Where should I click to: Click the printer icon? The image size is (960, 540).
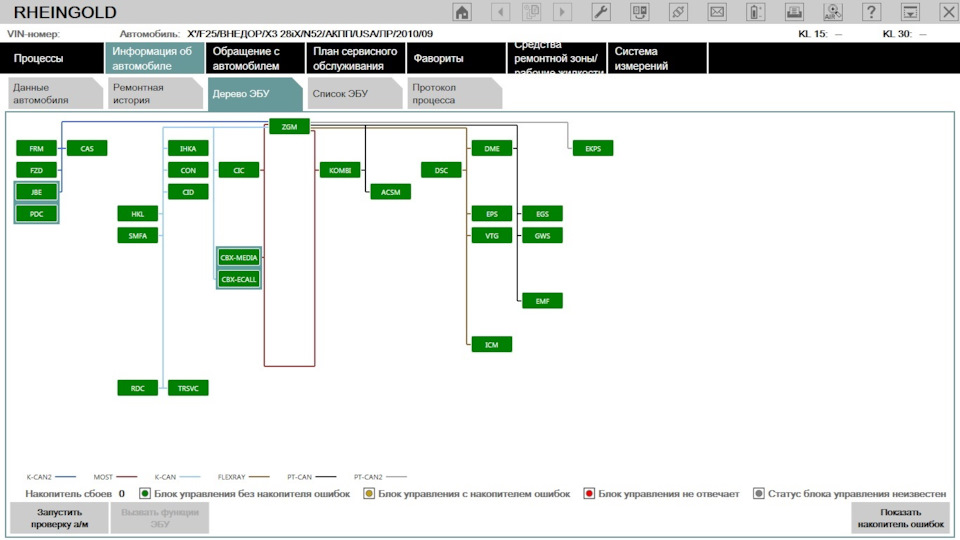(x=794, y=12)
